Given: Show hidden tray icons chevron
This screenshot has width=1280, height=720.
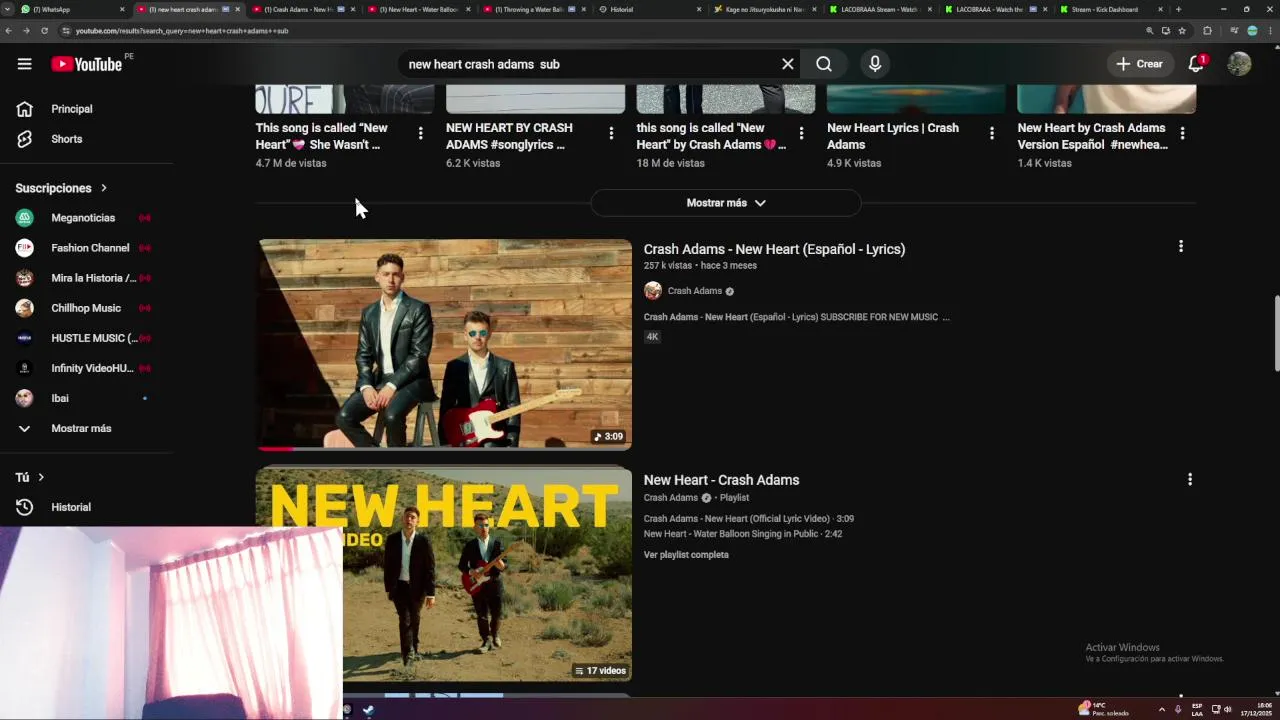Looking at the screenshot, I should point(1162,709).
